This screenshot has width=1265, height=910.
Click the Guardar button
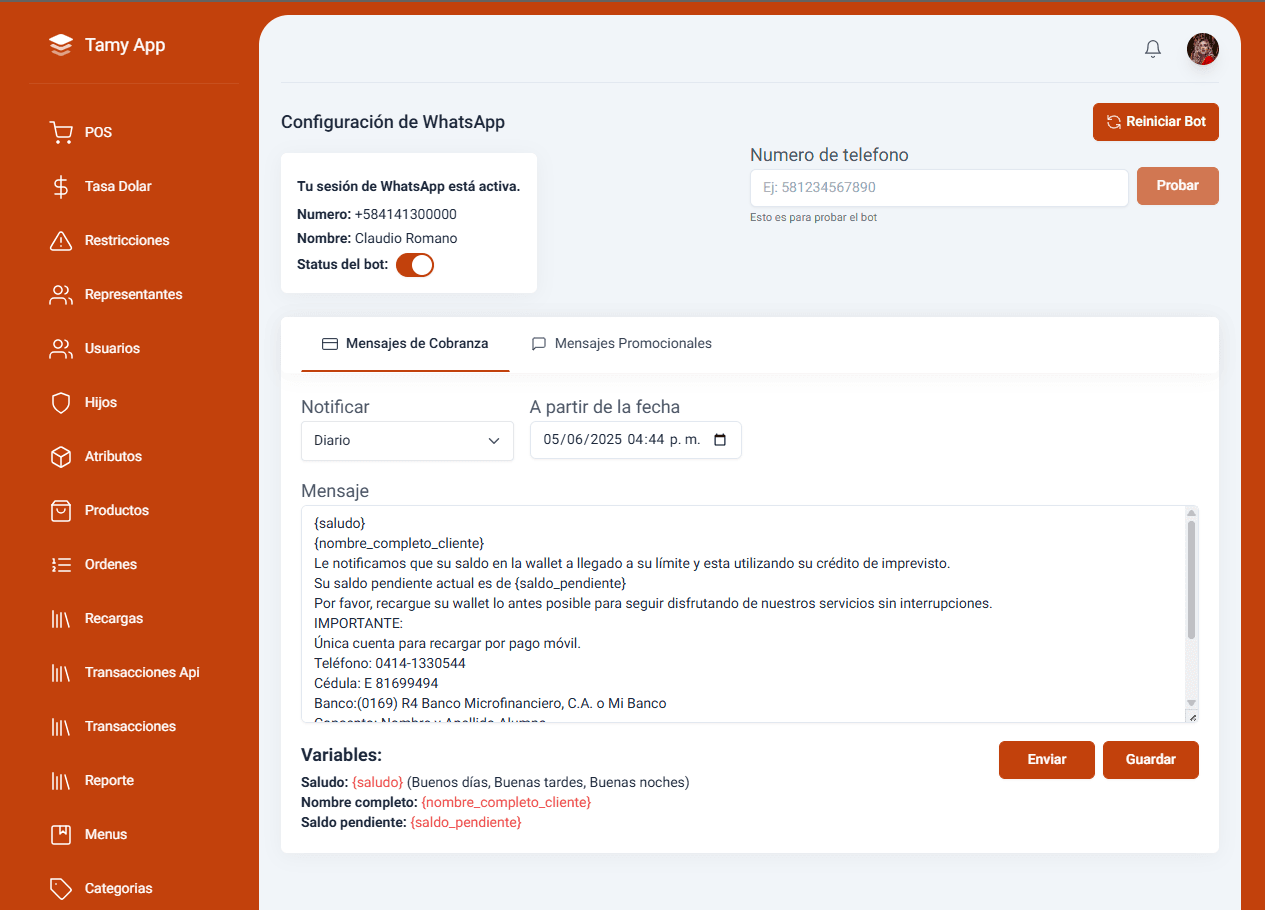1150,760
